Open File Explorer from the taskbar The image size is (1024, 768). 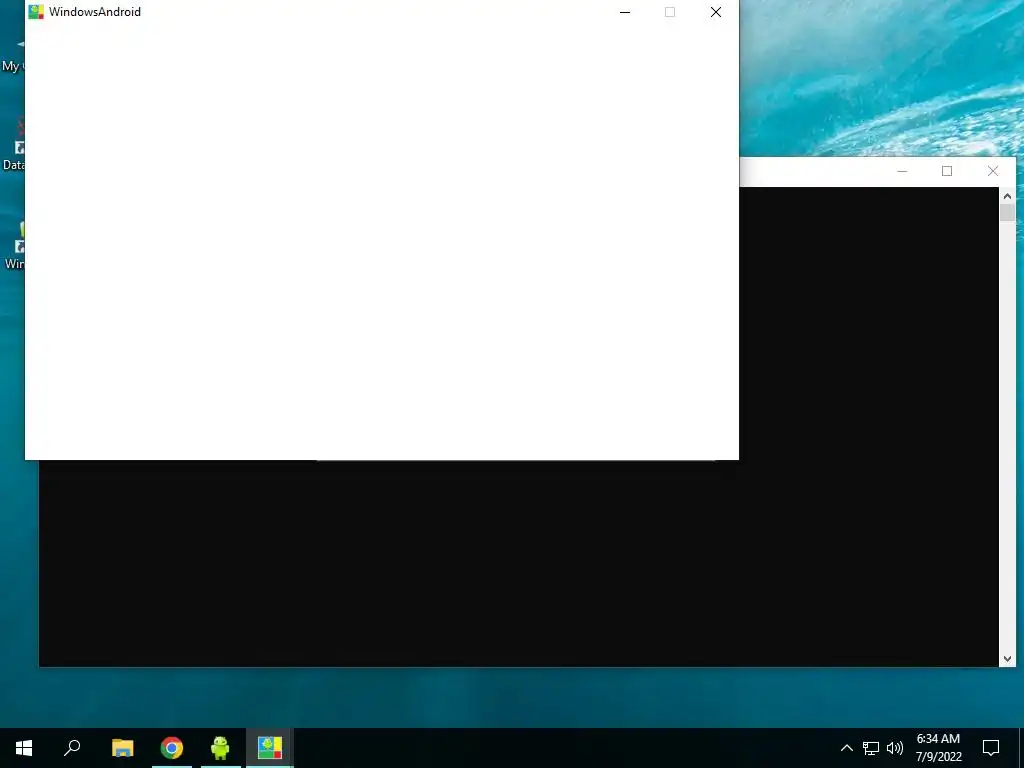tap(123, 748)
